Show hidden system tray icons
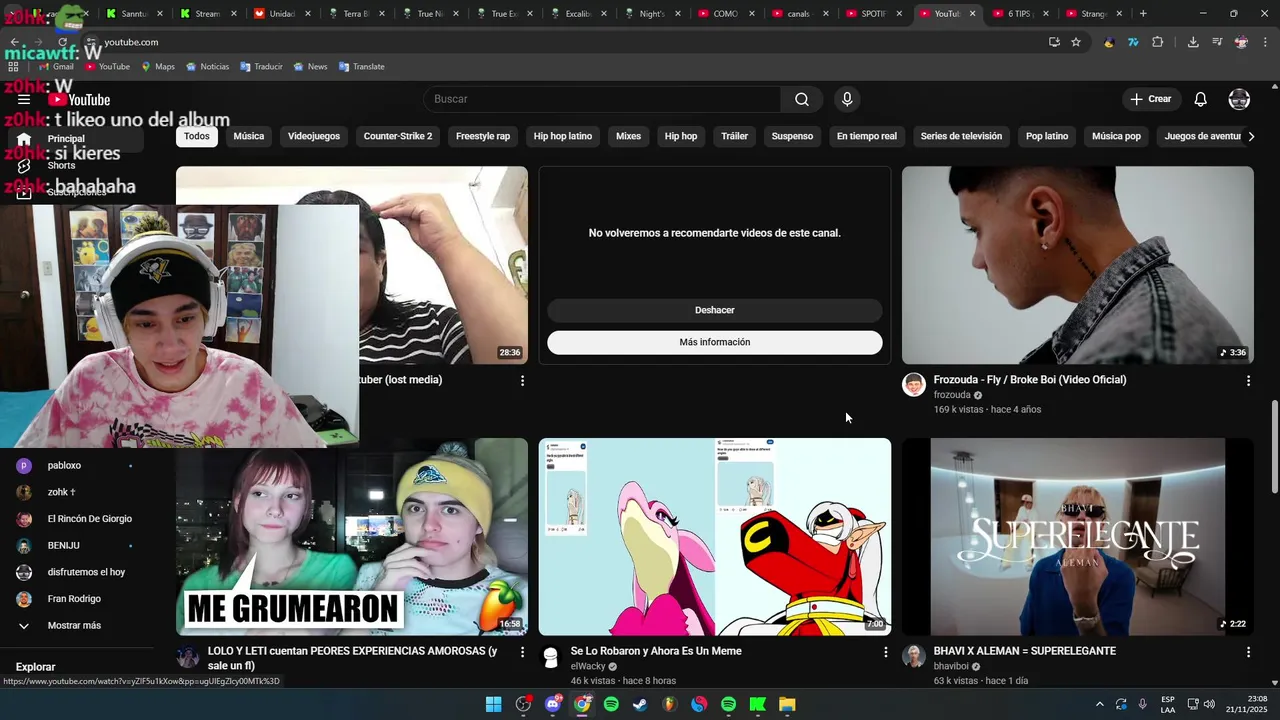Image resolution: width=1280 pixels, height=720 pixels. click(x=1099, y=704)
